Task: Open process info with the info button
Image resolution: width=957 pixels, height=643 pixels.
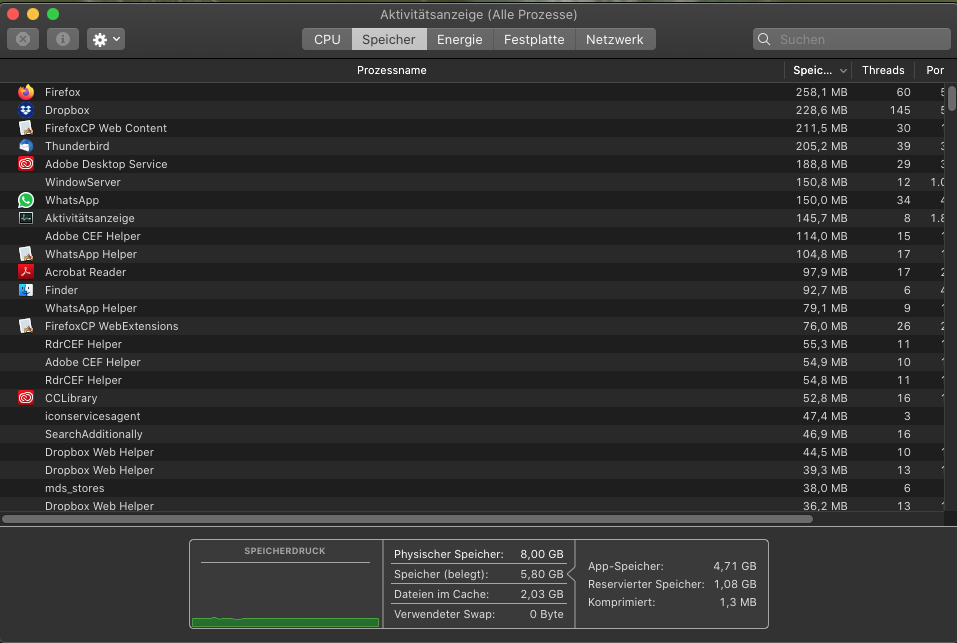Action: pyautogui.click(x=63, y=39)
